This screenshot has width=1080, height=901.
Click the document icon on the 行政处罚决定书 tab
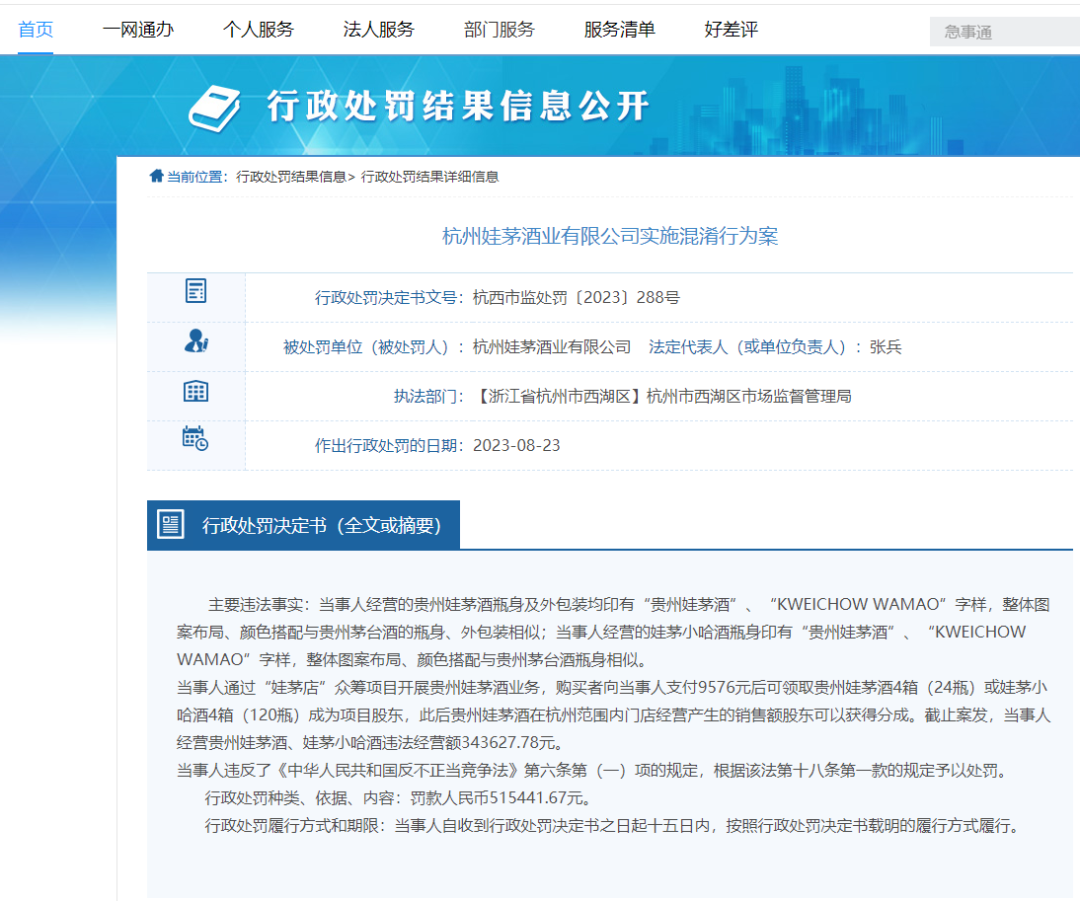pos(170,525)
